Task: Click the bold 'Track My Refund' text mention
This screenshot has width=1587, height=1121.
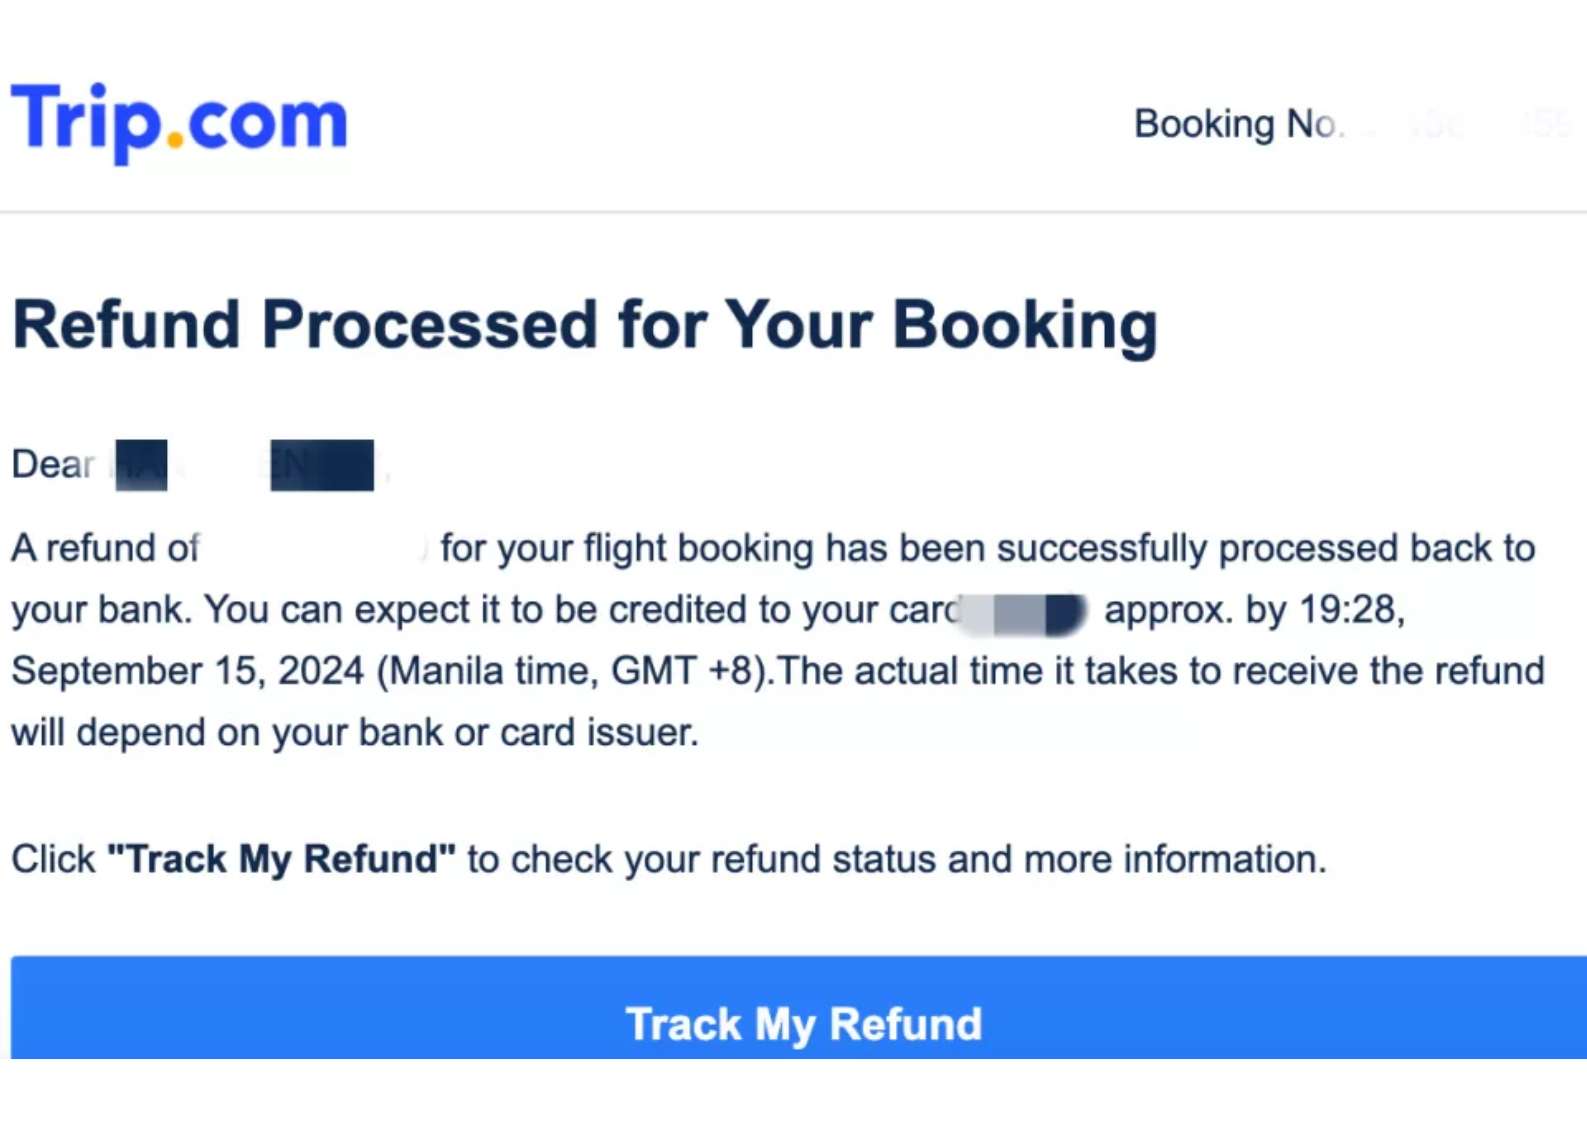Action: 280,858
